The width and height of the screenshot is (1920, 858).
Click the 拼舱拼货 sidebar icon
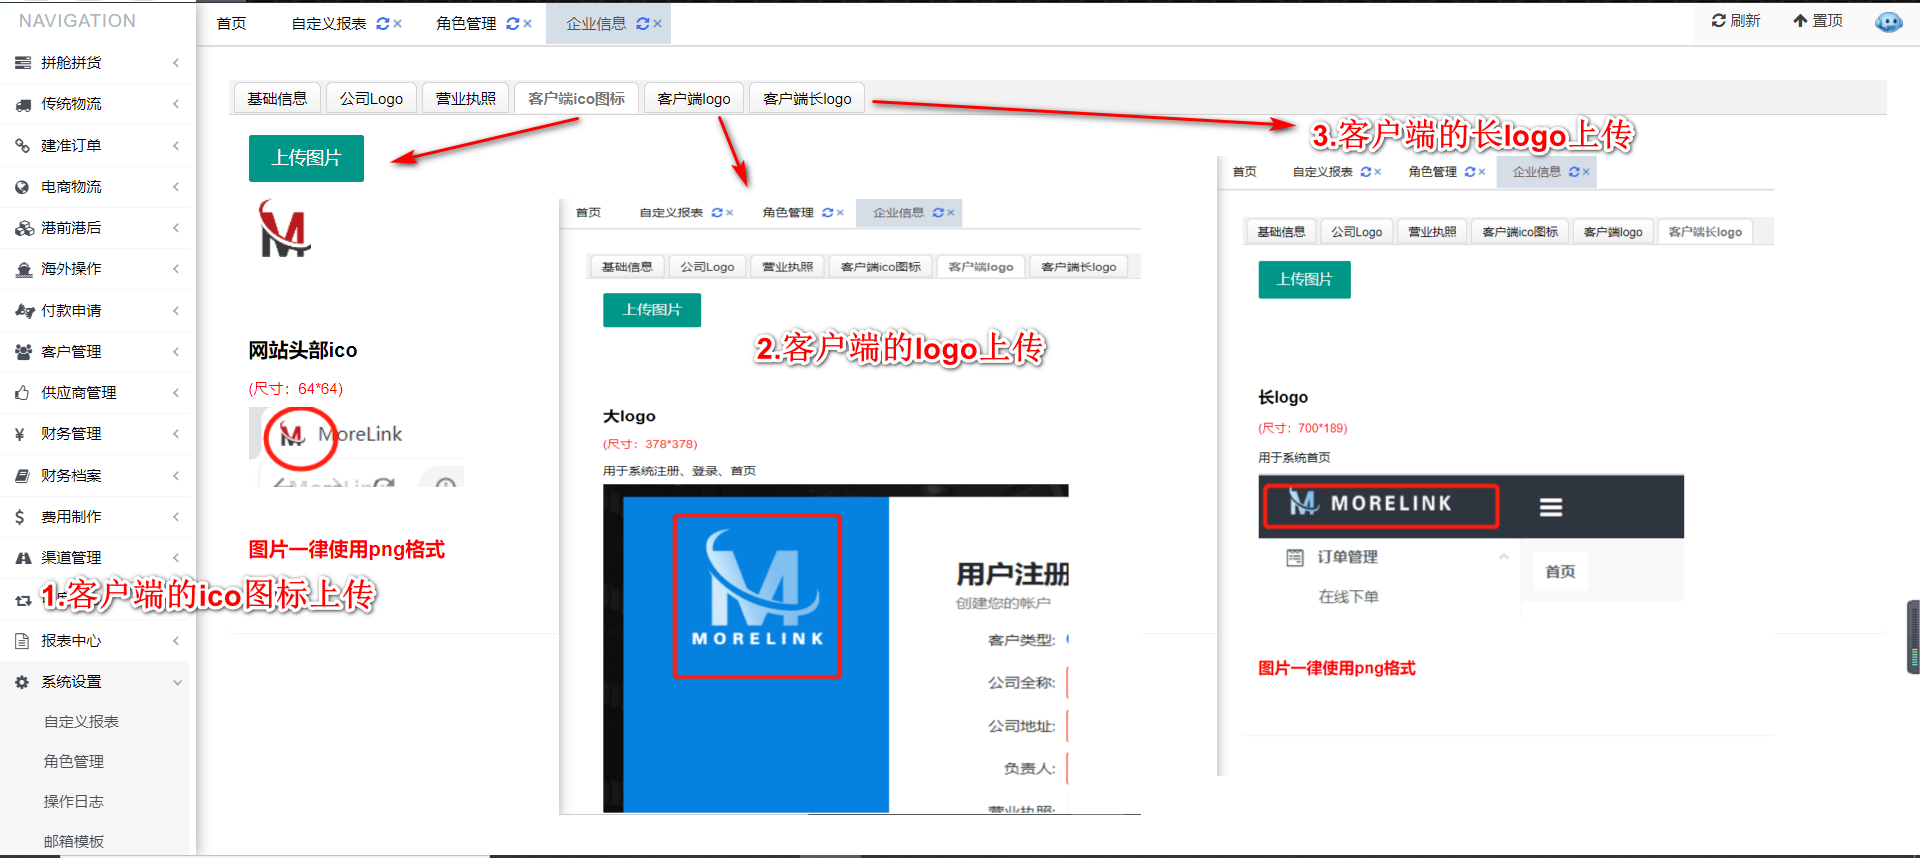(x=23, y=63)
